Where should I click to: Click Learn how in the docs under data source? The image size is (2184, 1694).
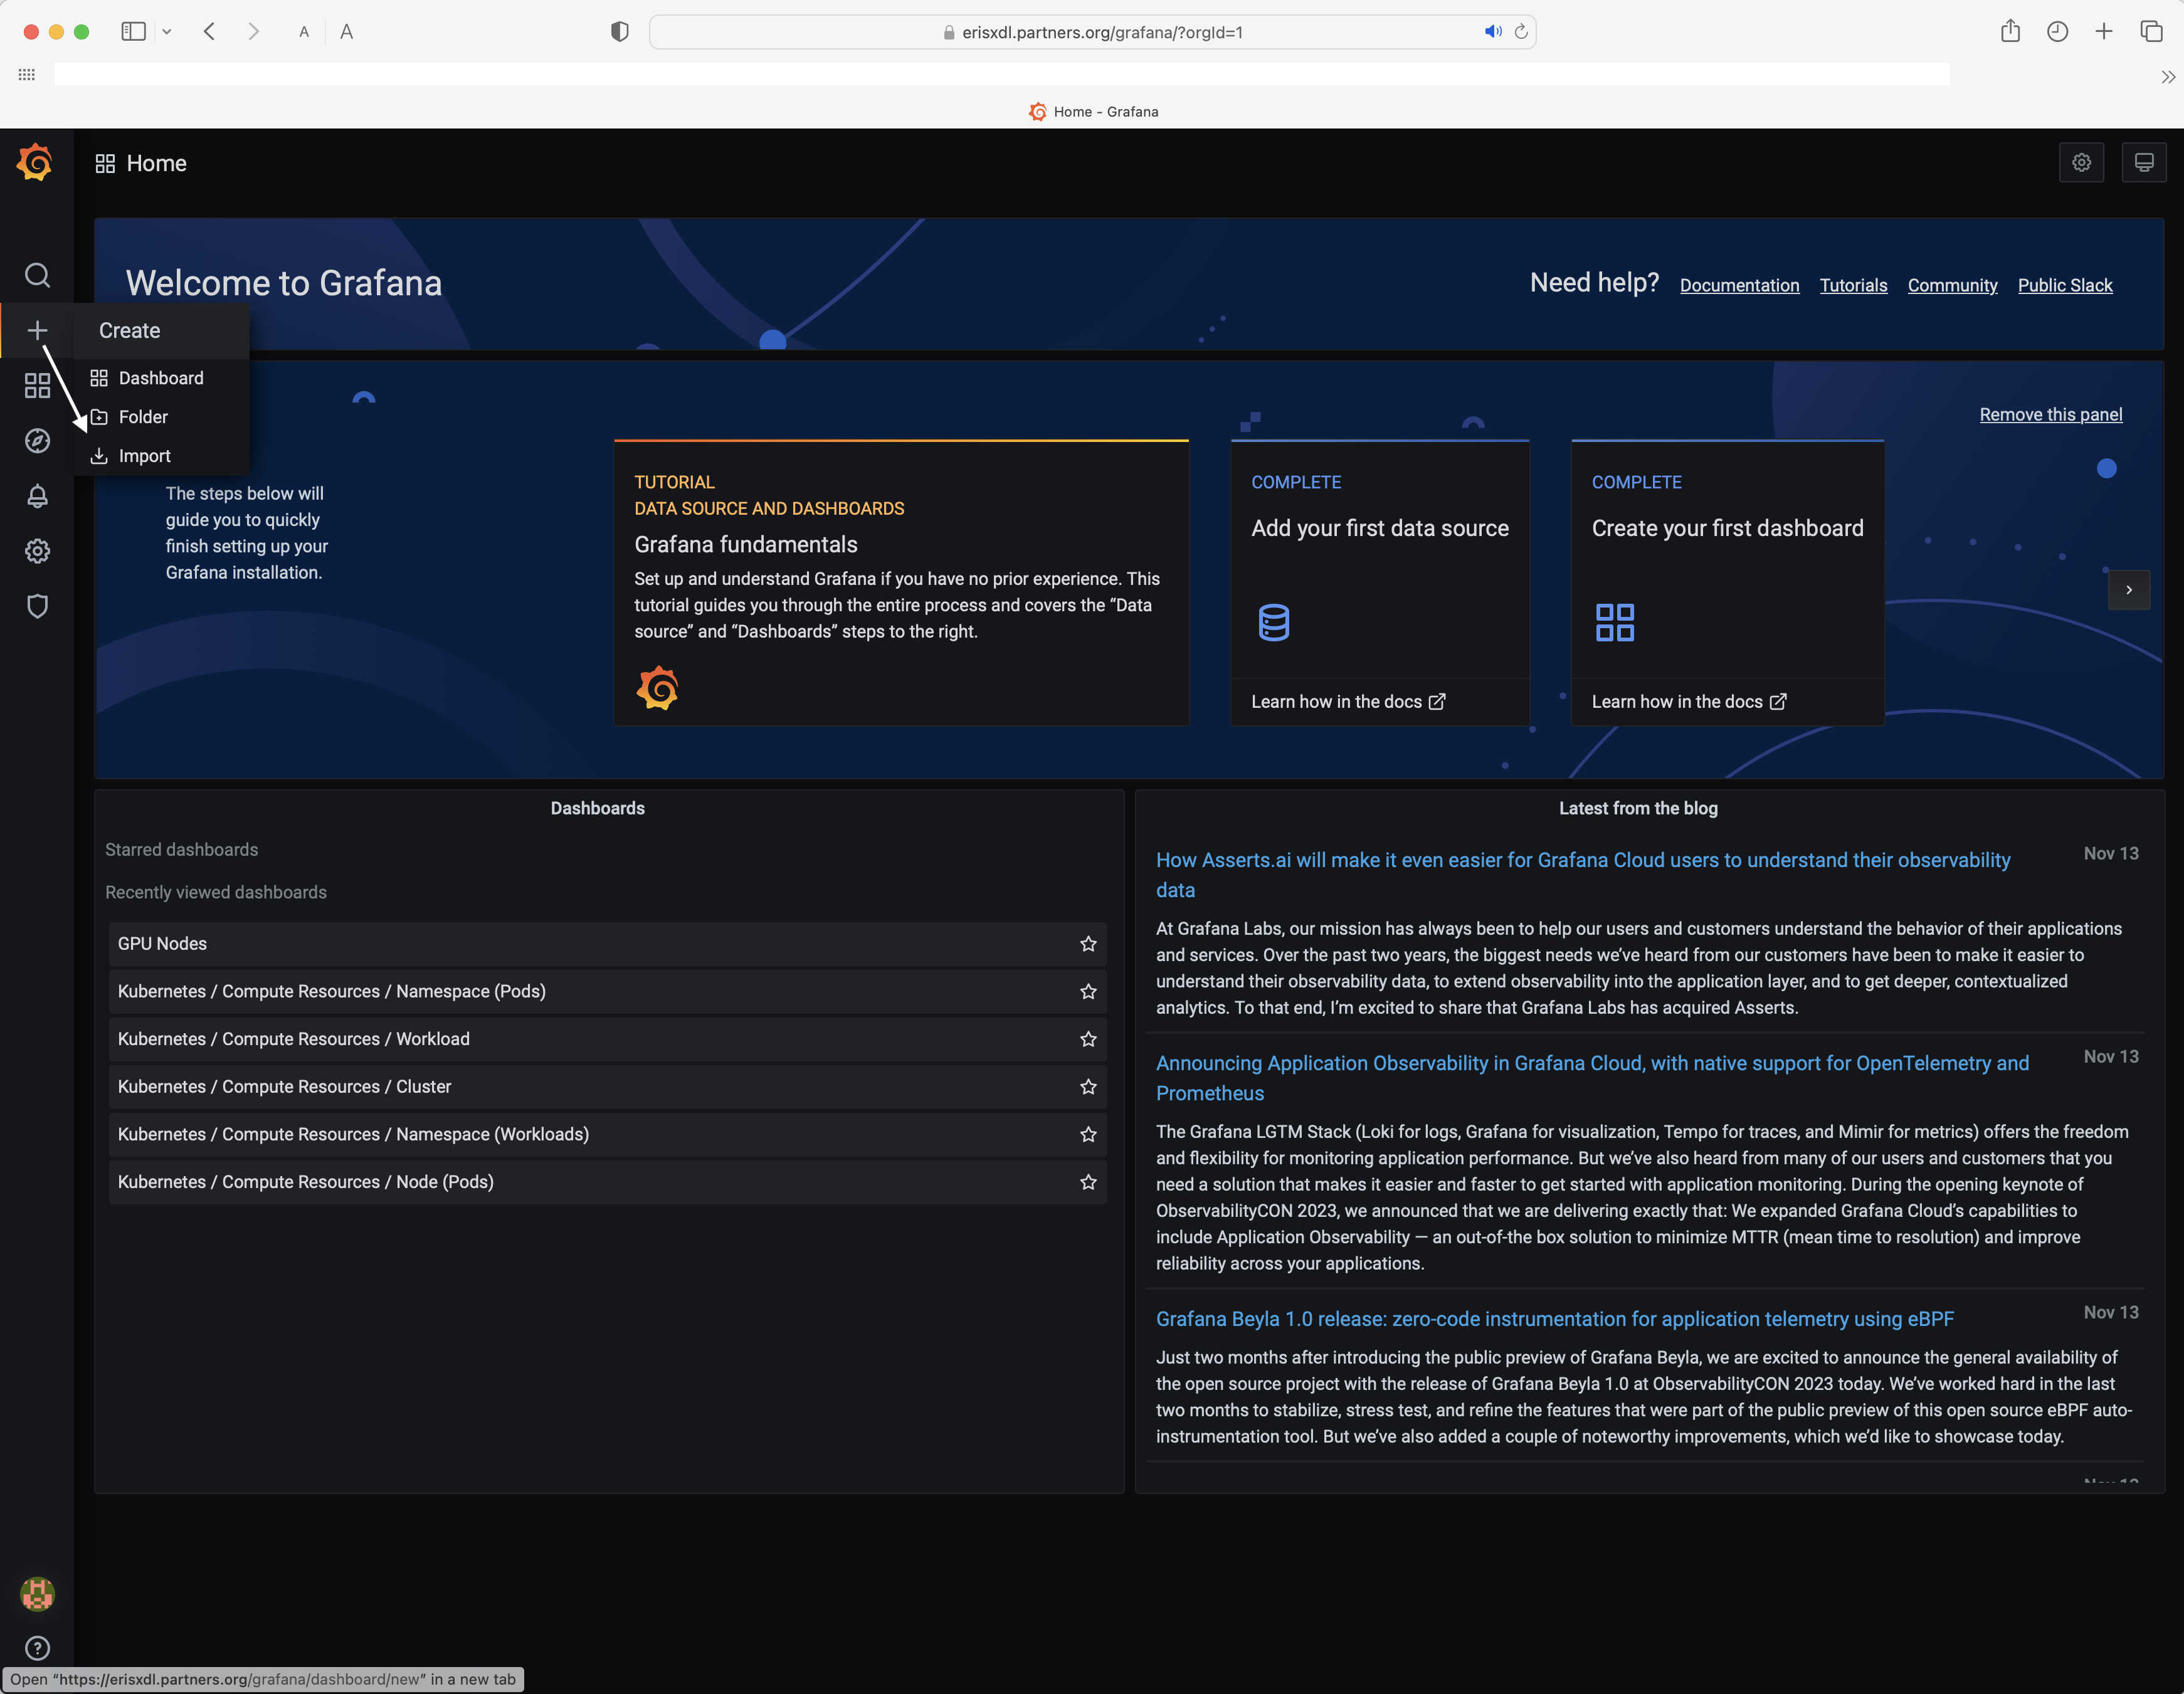point(1348,702)
